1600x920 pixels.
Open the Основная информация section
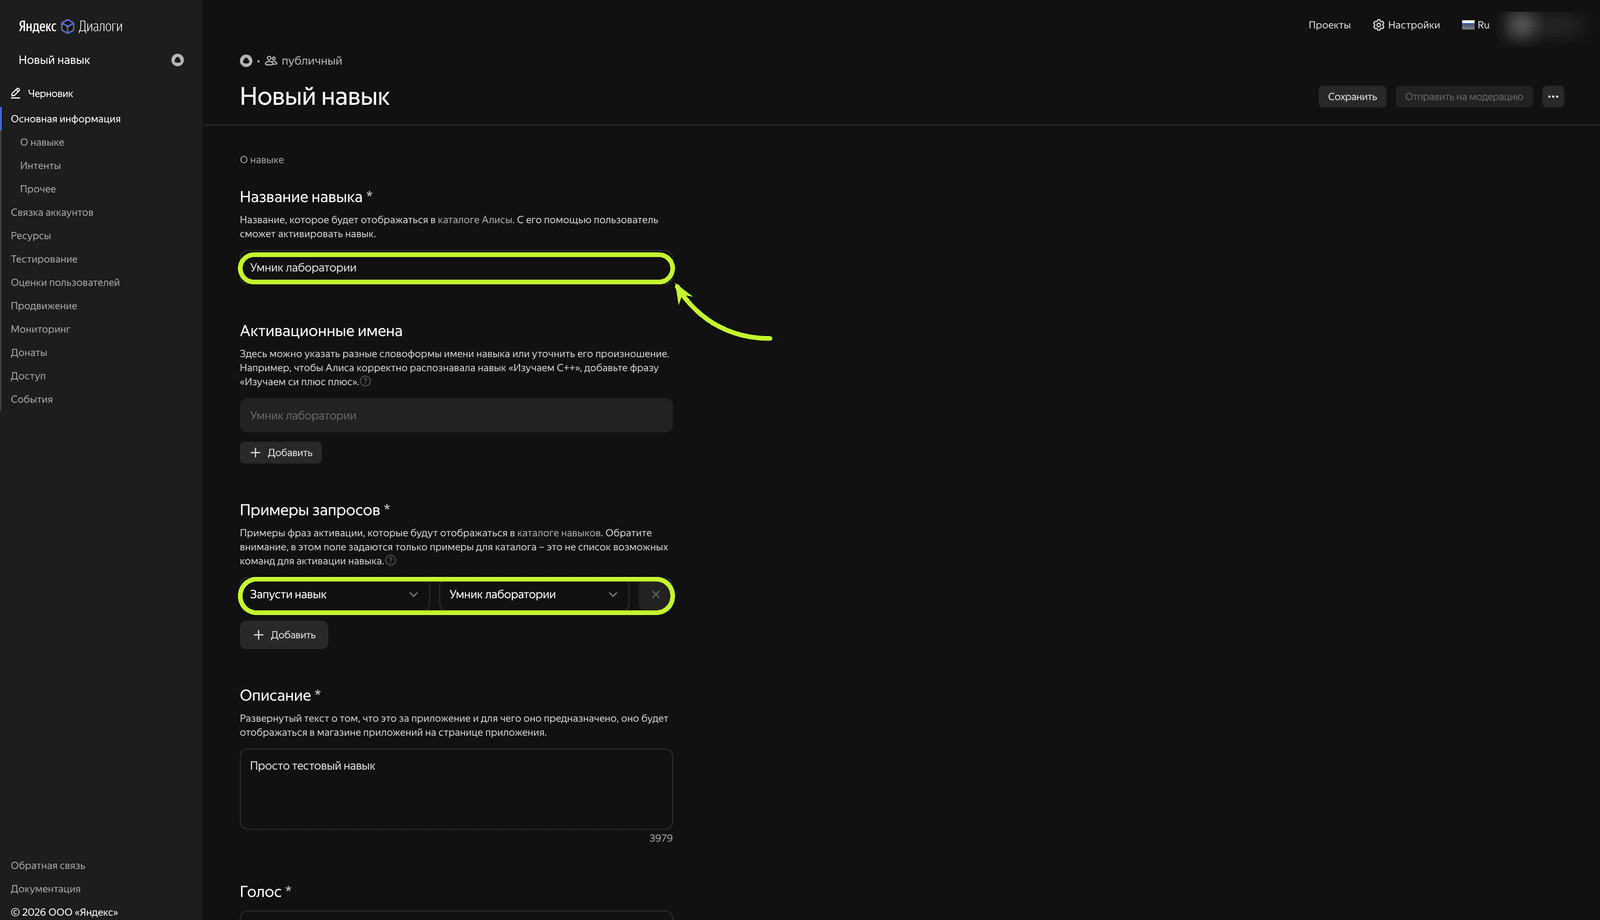[66, 119]
